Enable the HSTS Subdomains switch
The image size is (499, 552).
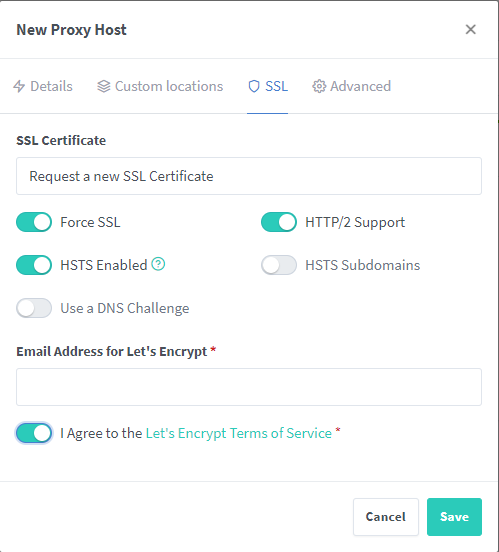coord(279,265)
